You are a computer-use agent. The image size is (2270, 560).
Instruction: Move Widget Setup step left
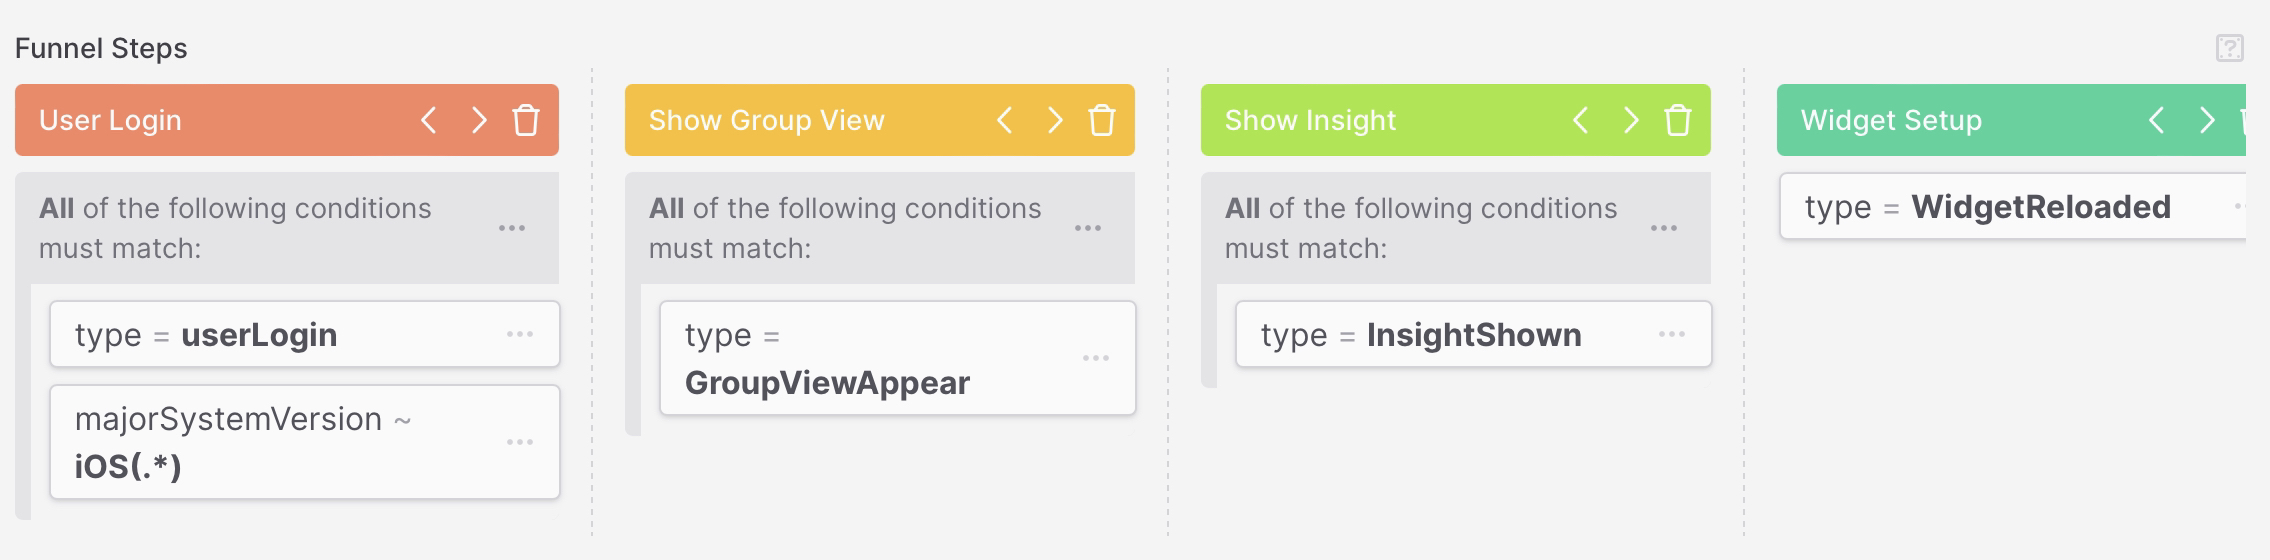(2157, 121)
